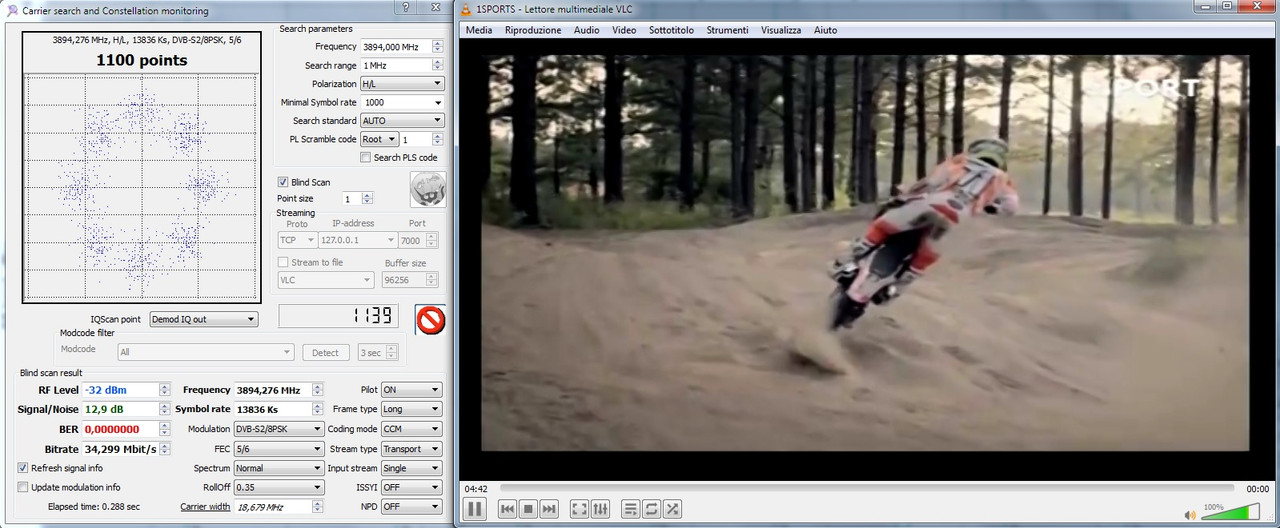Expand the Modulation DVB-S2/8PSK dropdown
The height and width of the screenshot is (528, 1280).
(278, 429)
